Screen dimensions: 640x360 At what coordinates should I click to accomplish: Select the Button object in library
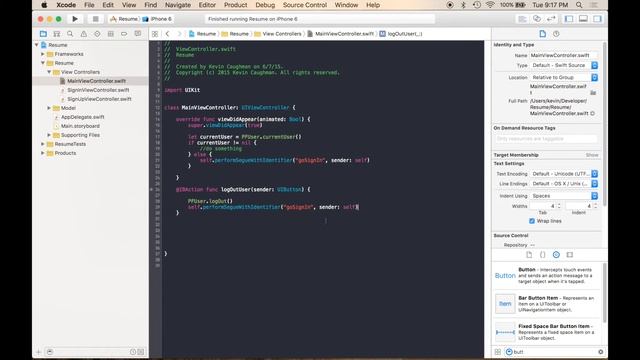tap(547, 276)
